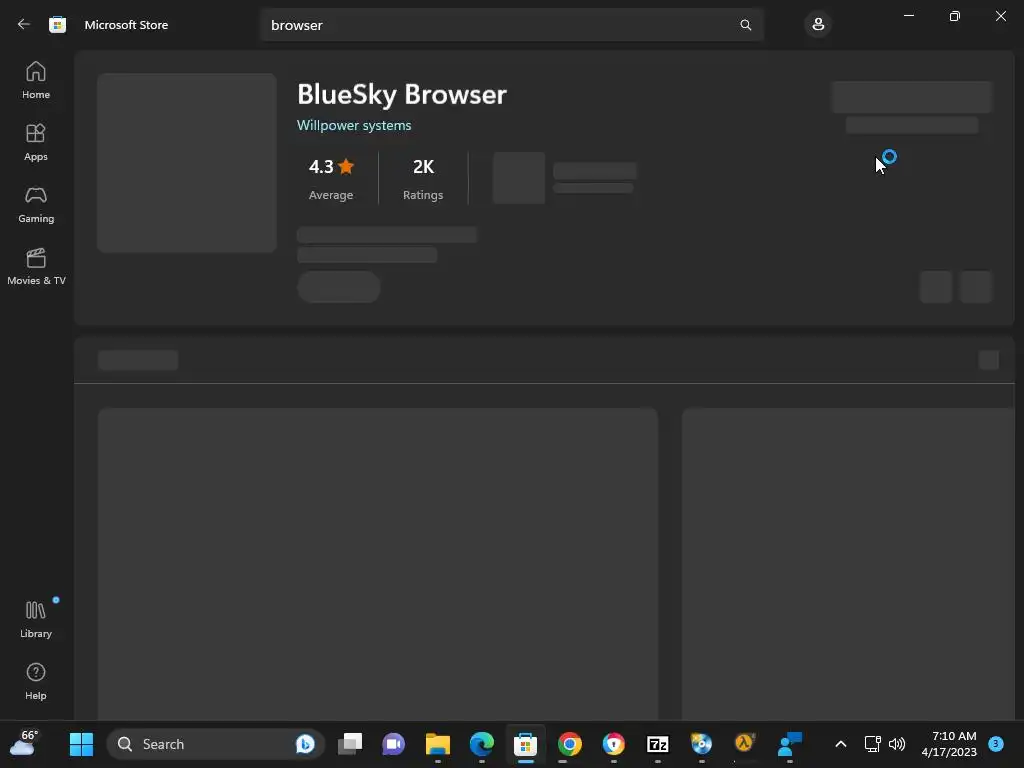Open Movies & TV section
This screenshot has width=1024, height=768.
pos(36,266)
